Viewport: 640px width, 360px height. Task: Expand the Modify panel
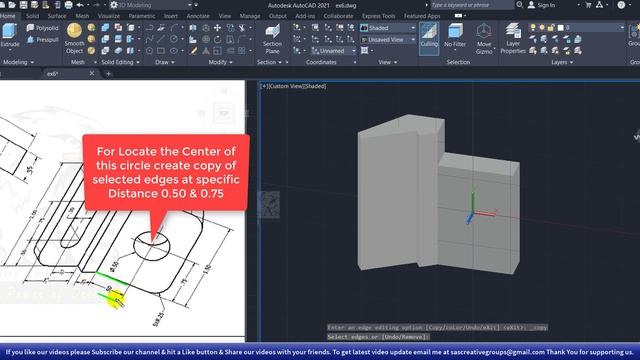click(220, 62)
